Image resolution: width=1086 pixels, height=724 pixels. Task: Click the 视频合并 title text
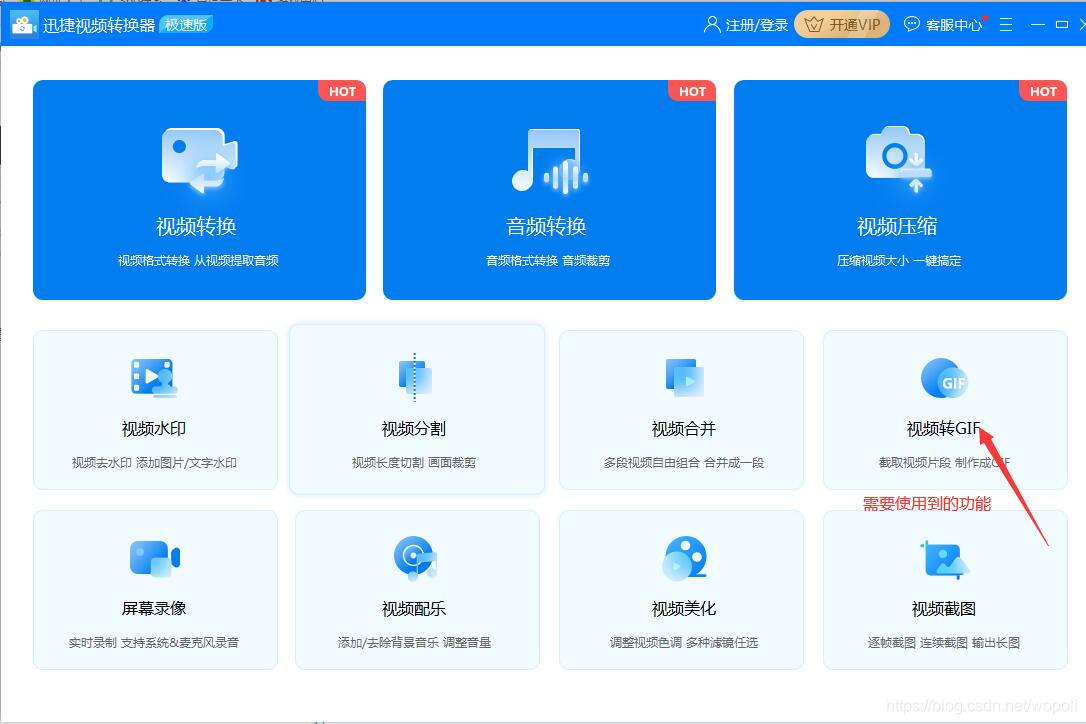684,429
